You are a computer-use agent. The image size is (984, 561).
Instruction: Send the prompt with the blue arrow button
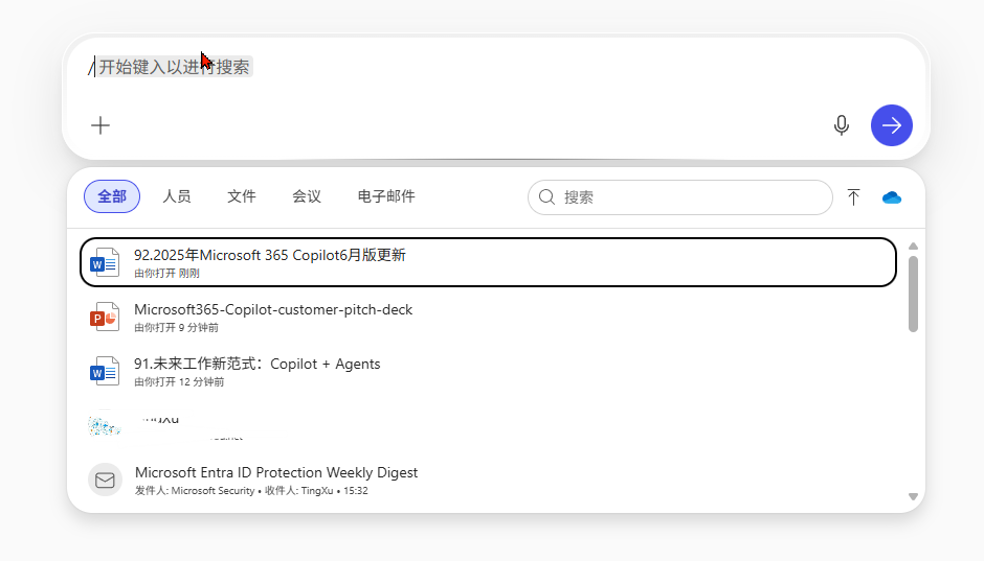[x=892, y=126]
